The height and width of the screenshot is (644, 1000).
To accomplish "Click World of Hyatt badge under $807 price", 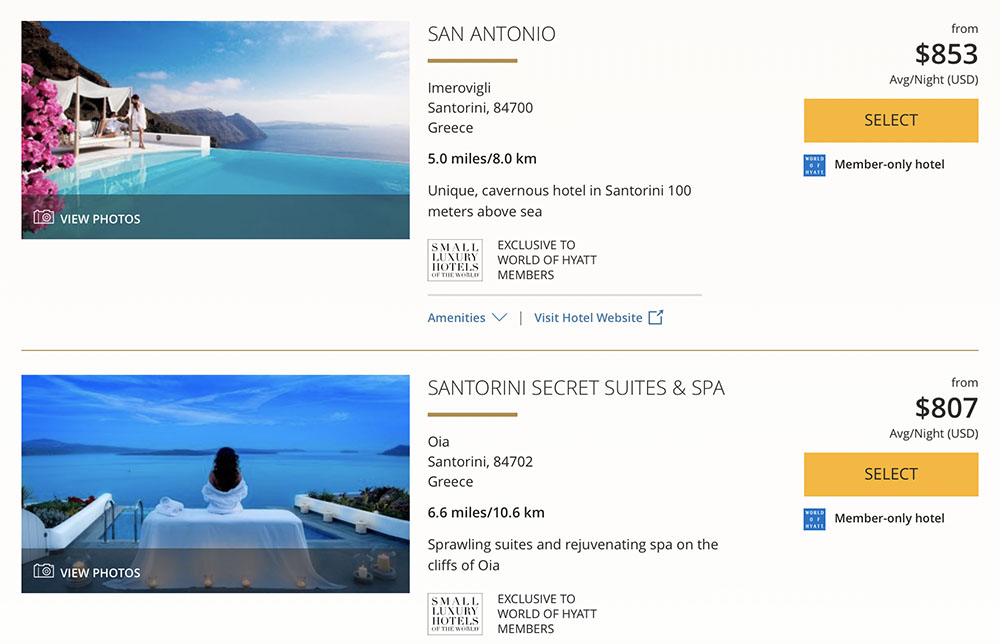I will (814, 519).
